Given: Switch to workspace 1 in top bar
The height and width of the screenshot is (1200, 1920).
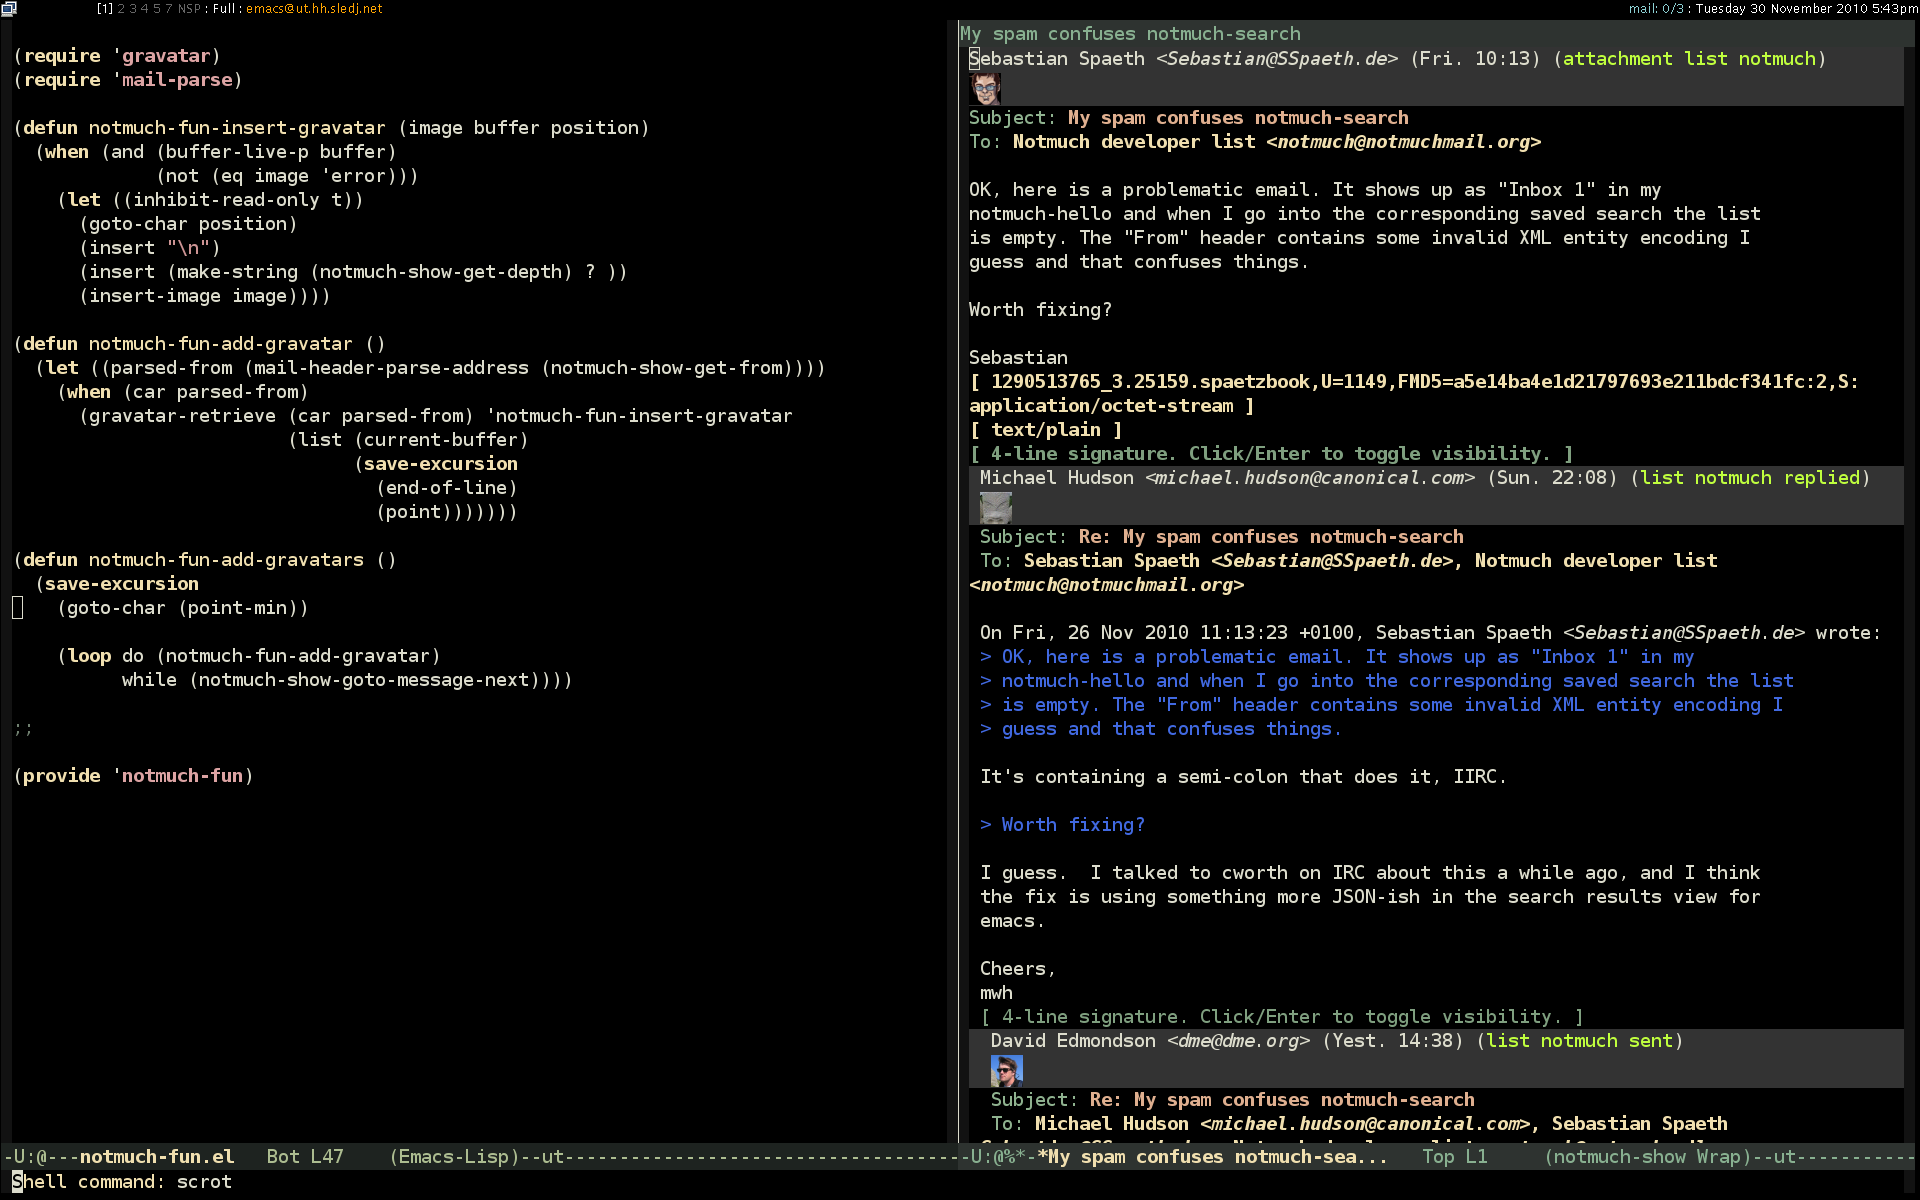Looking at the screenshot, I should click(x=105, y=9).
